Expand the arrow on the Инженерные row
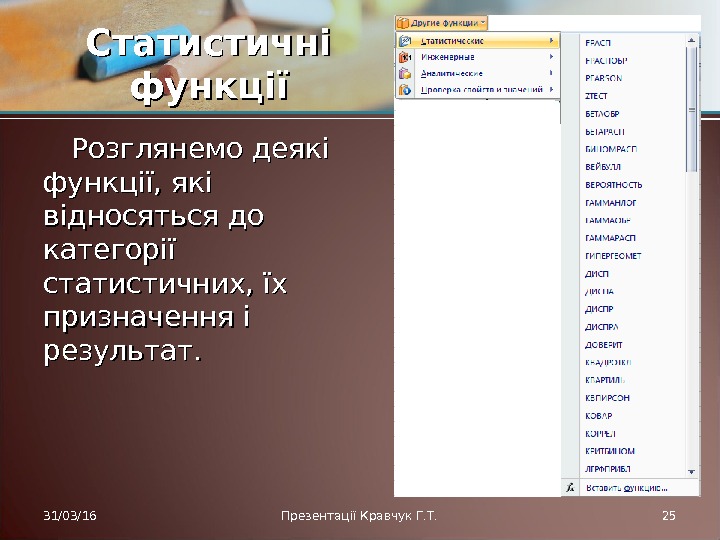This screenshot has height=540, width=720. [551, 57]
